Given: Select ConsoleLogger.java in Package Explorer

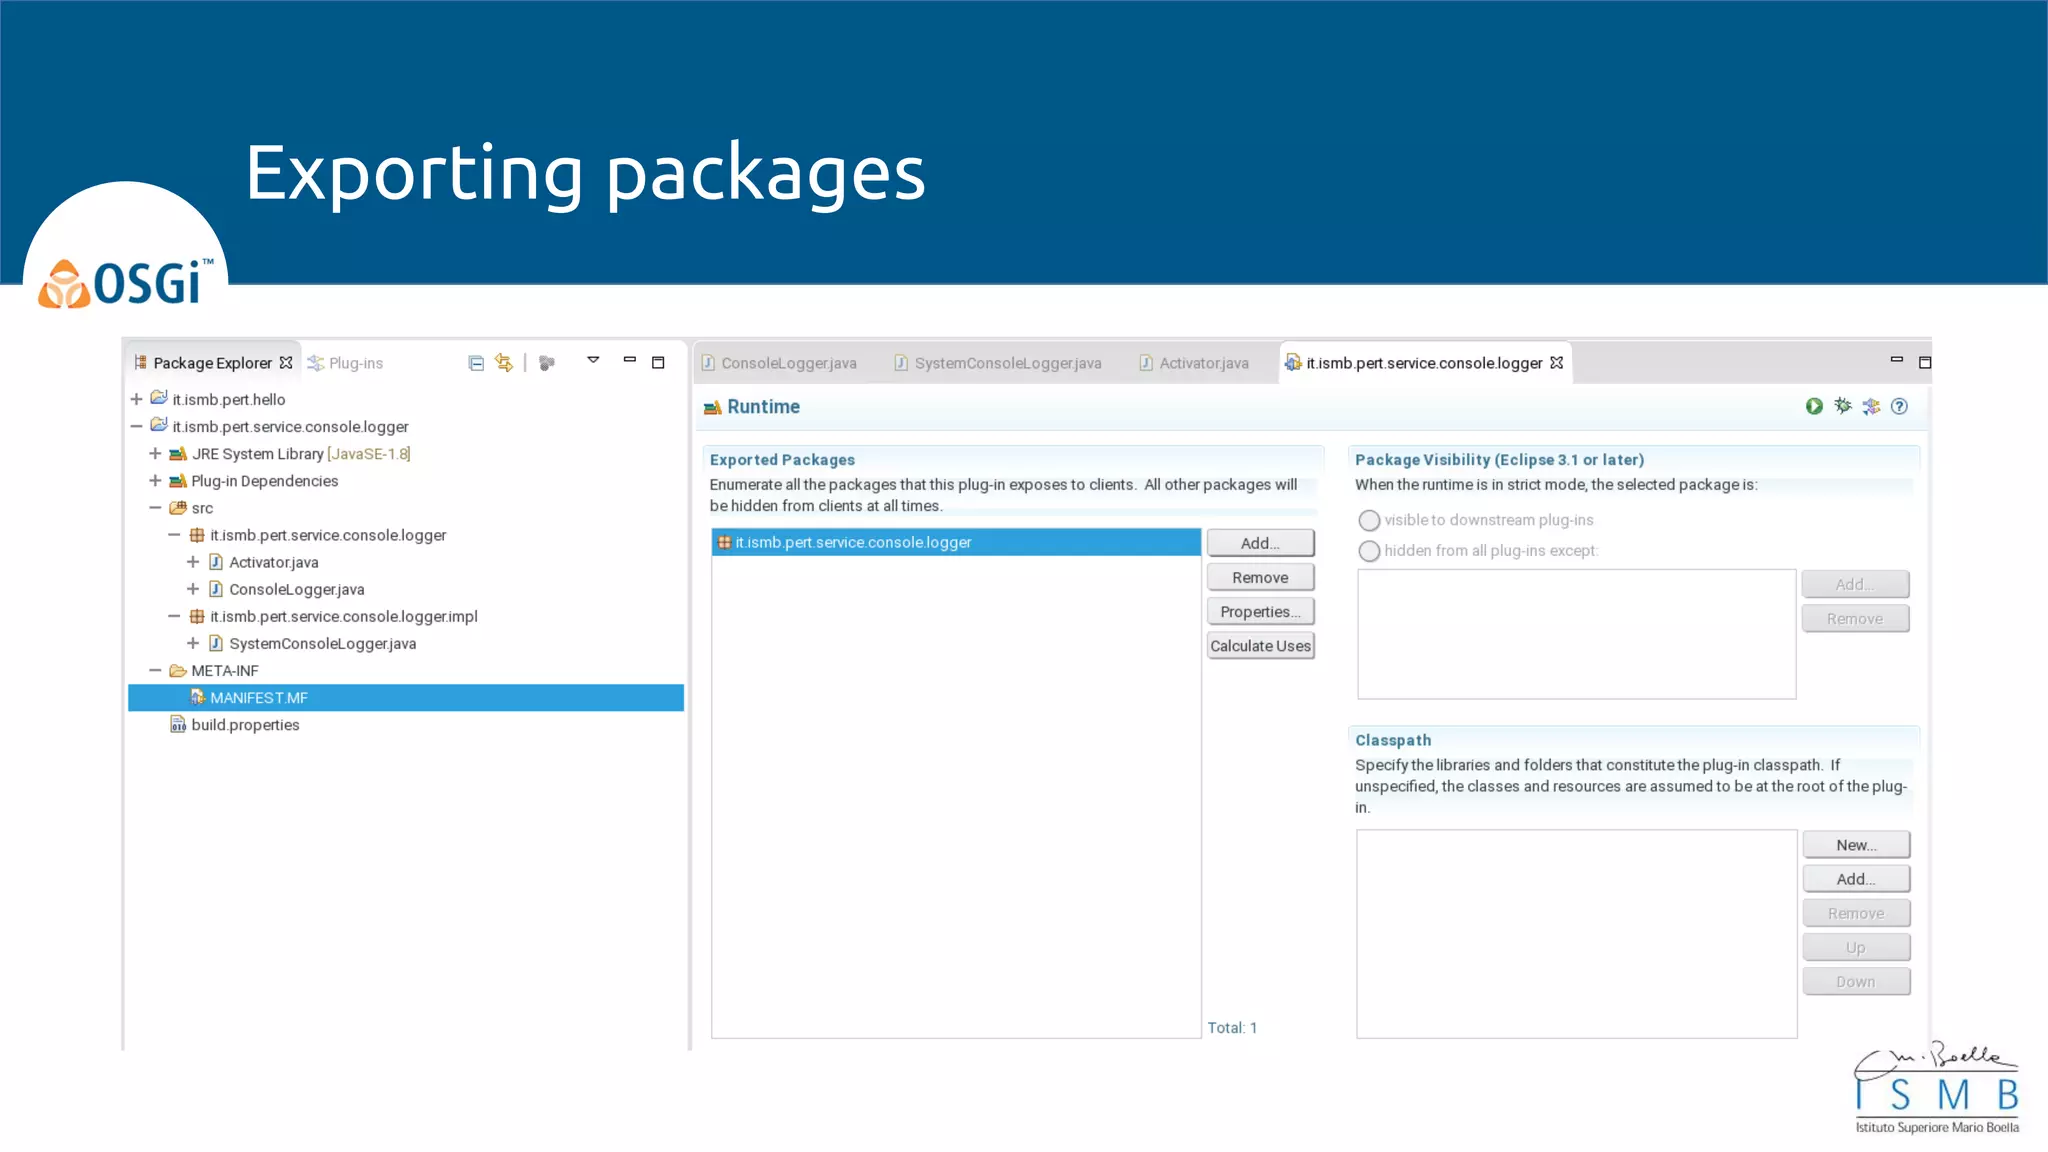Looking at the screenshot, I should click(287, 589).
